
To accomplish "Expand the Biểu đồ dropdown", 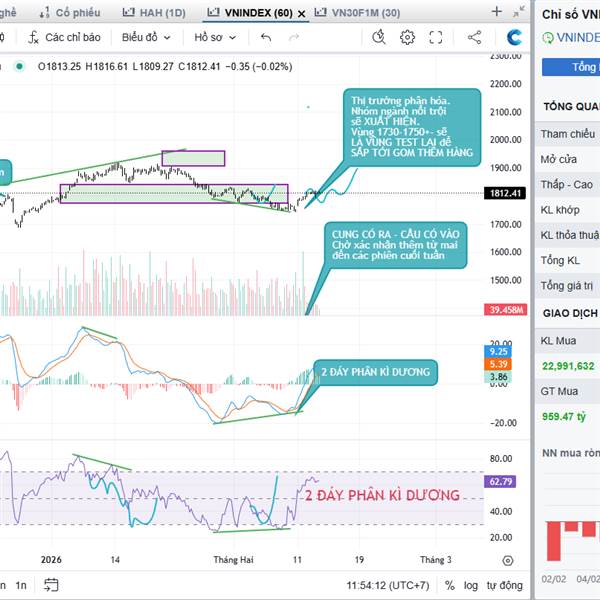I will point(146,38).
